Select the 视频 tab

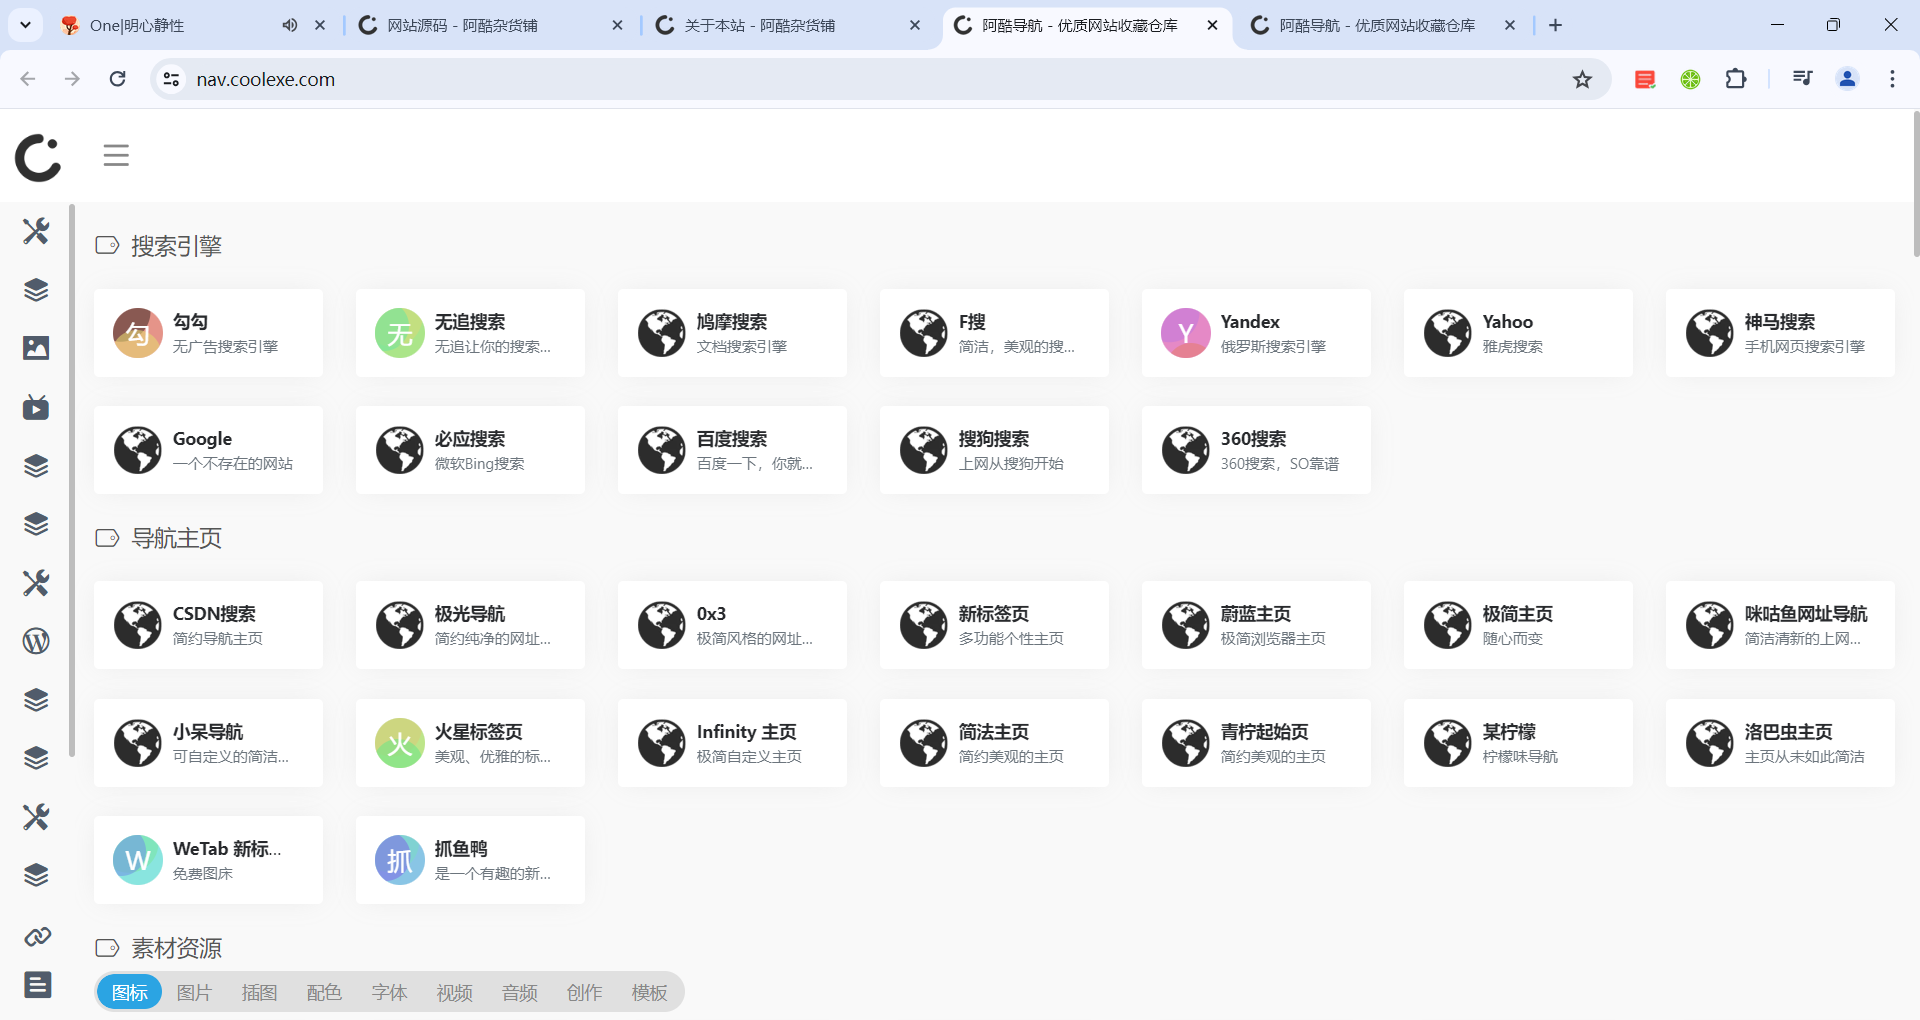pyautogui.click(x=454, y=992)
